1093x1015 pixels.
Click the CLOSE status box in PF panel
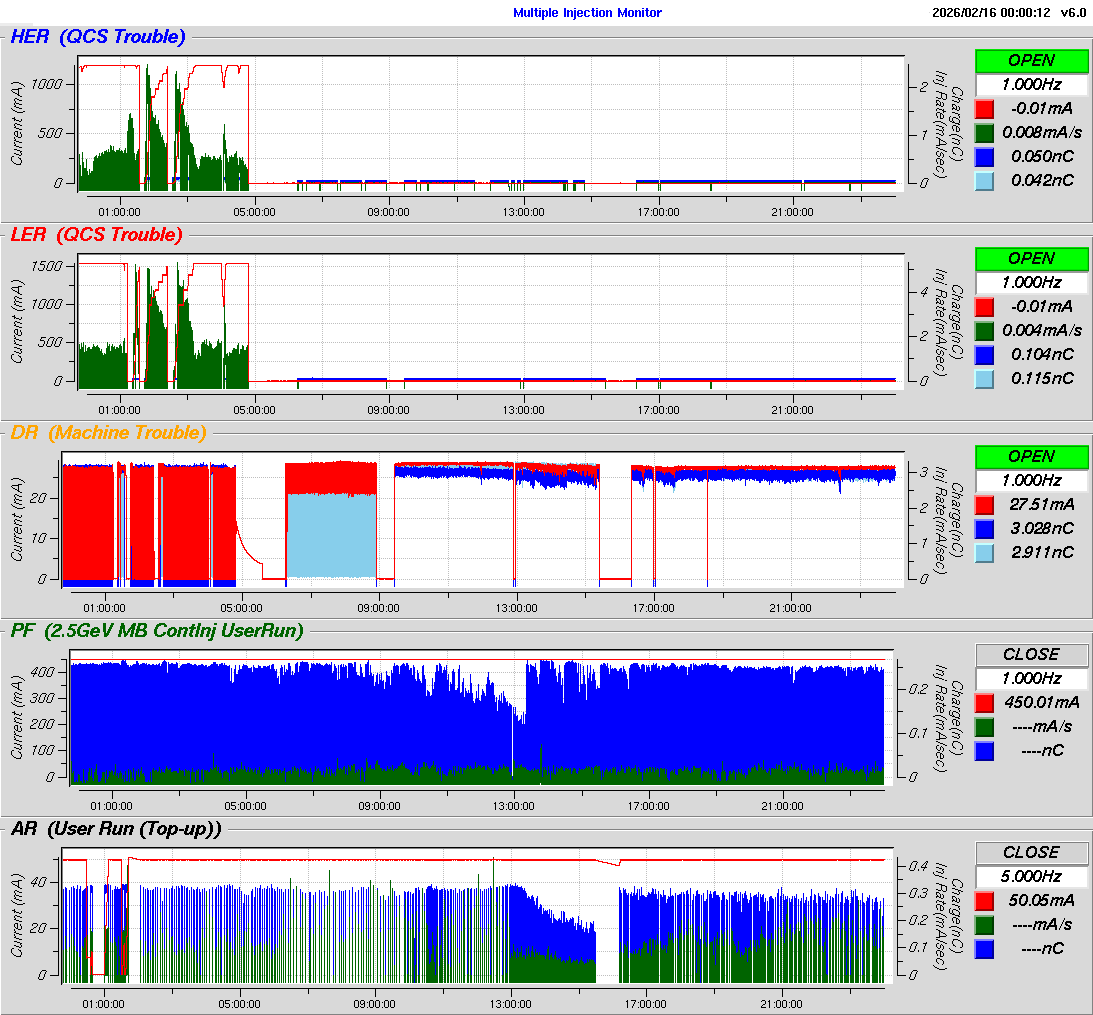click(x=1031, y=655)
